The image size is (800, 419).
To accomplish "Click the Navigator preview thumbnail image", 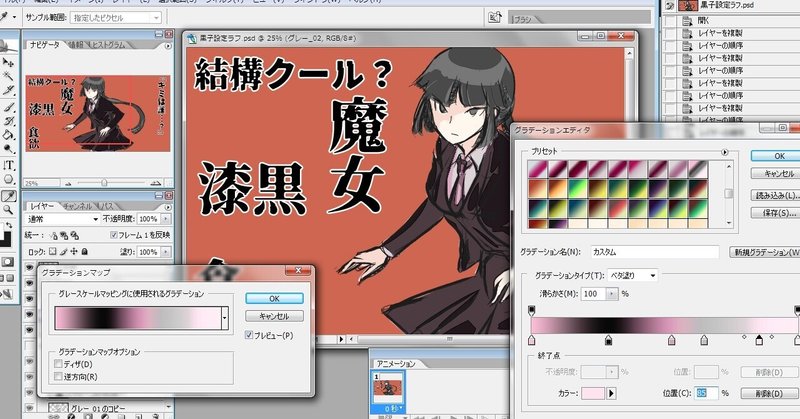I will pos(97,113).
